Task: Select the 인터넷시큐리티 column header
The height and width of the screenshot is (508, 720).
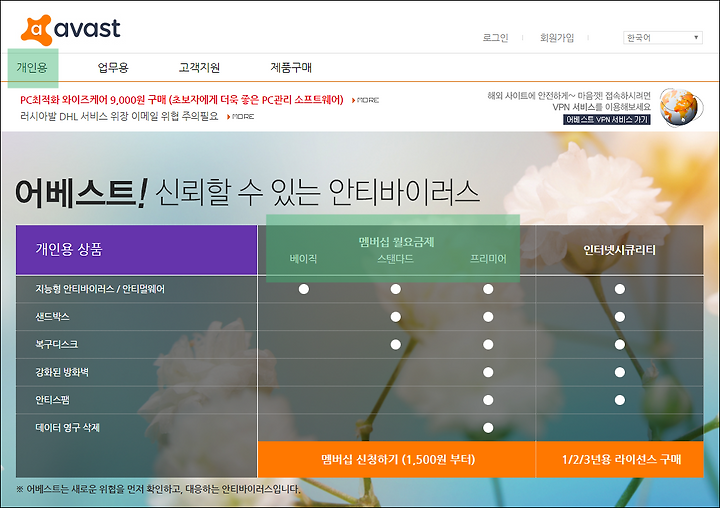Action: click(x=619, y=250)
